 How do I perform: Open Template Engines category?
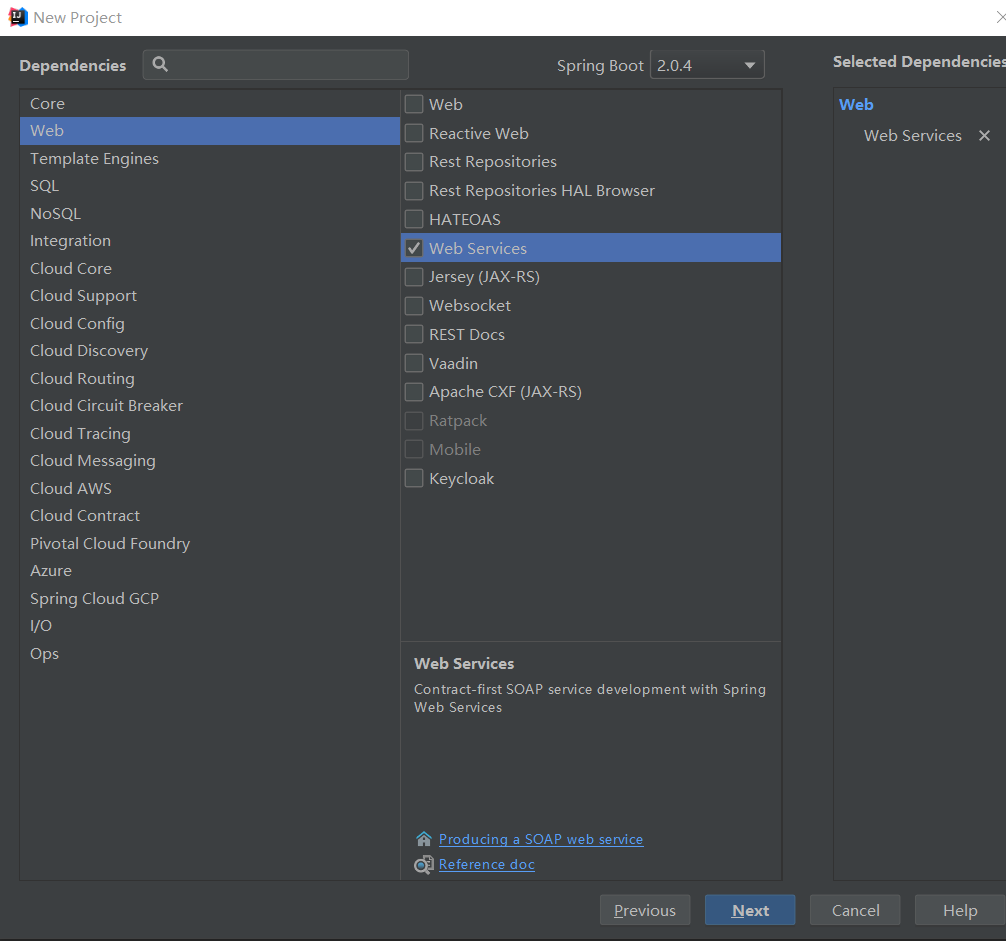coord(210,158)
